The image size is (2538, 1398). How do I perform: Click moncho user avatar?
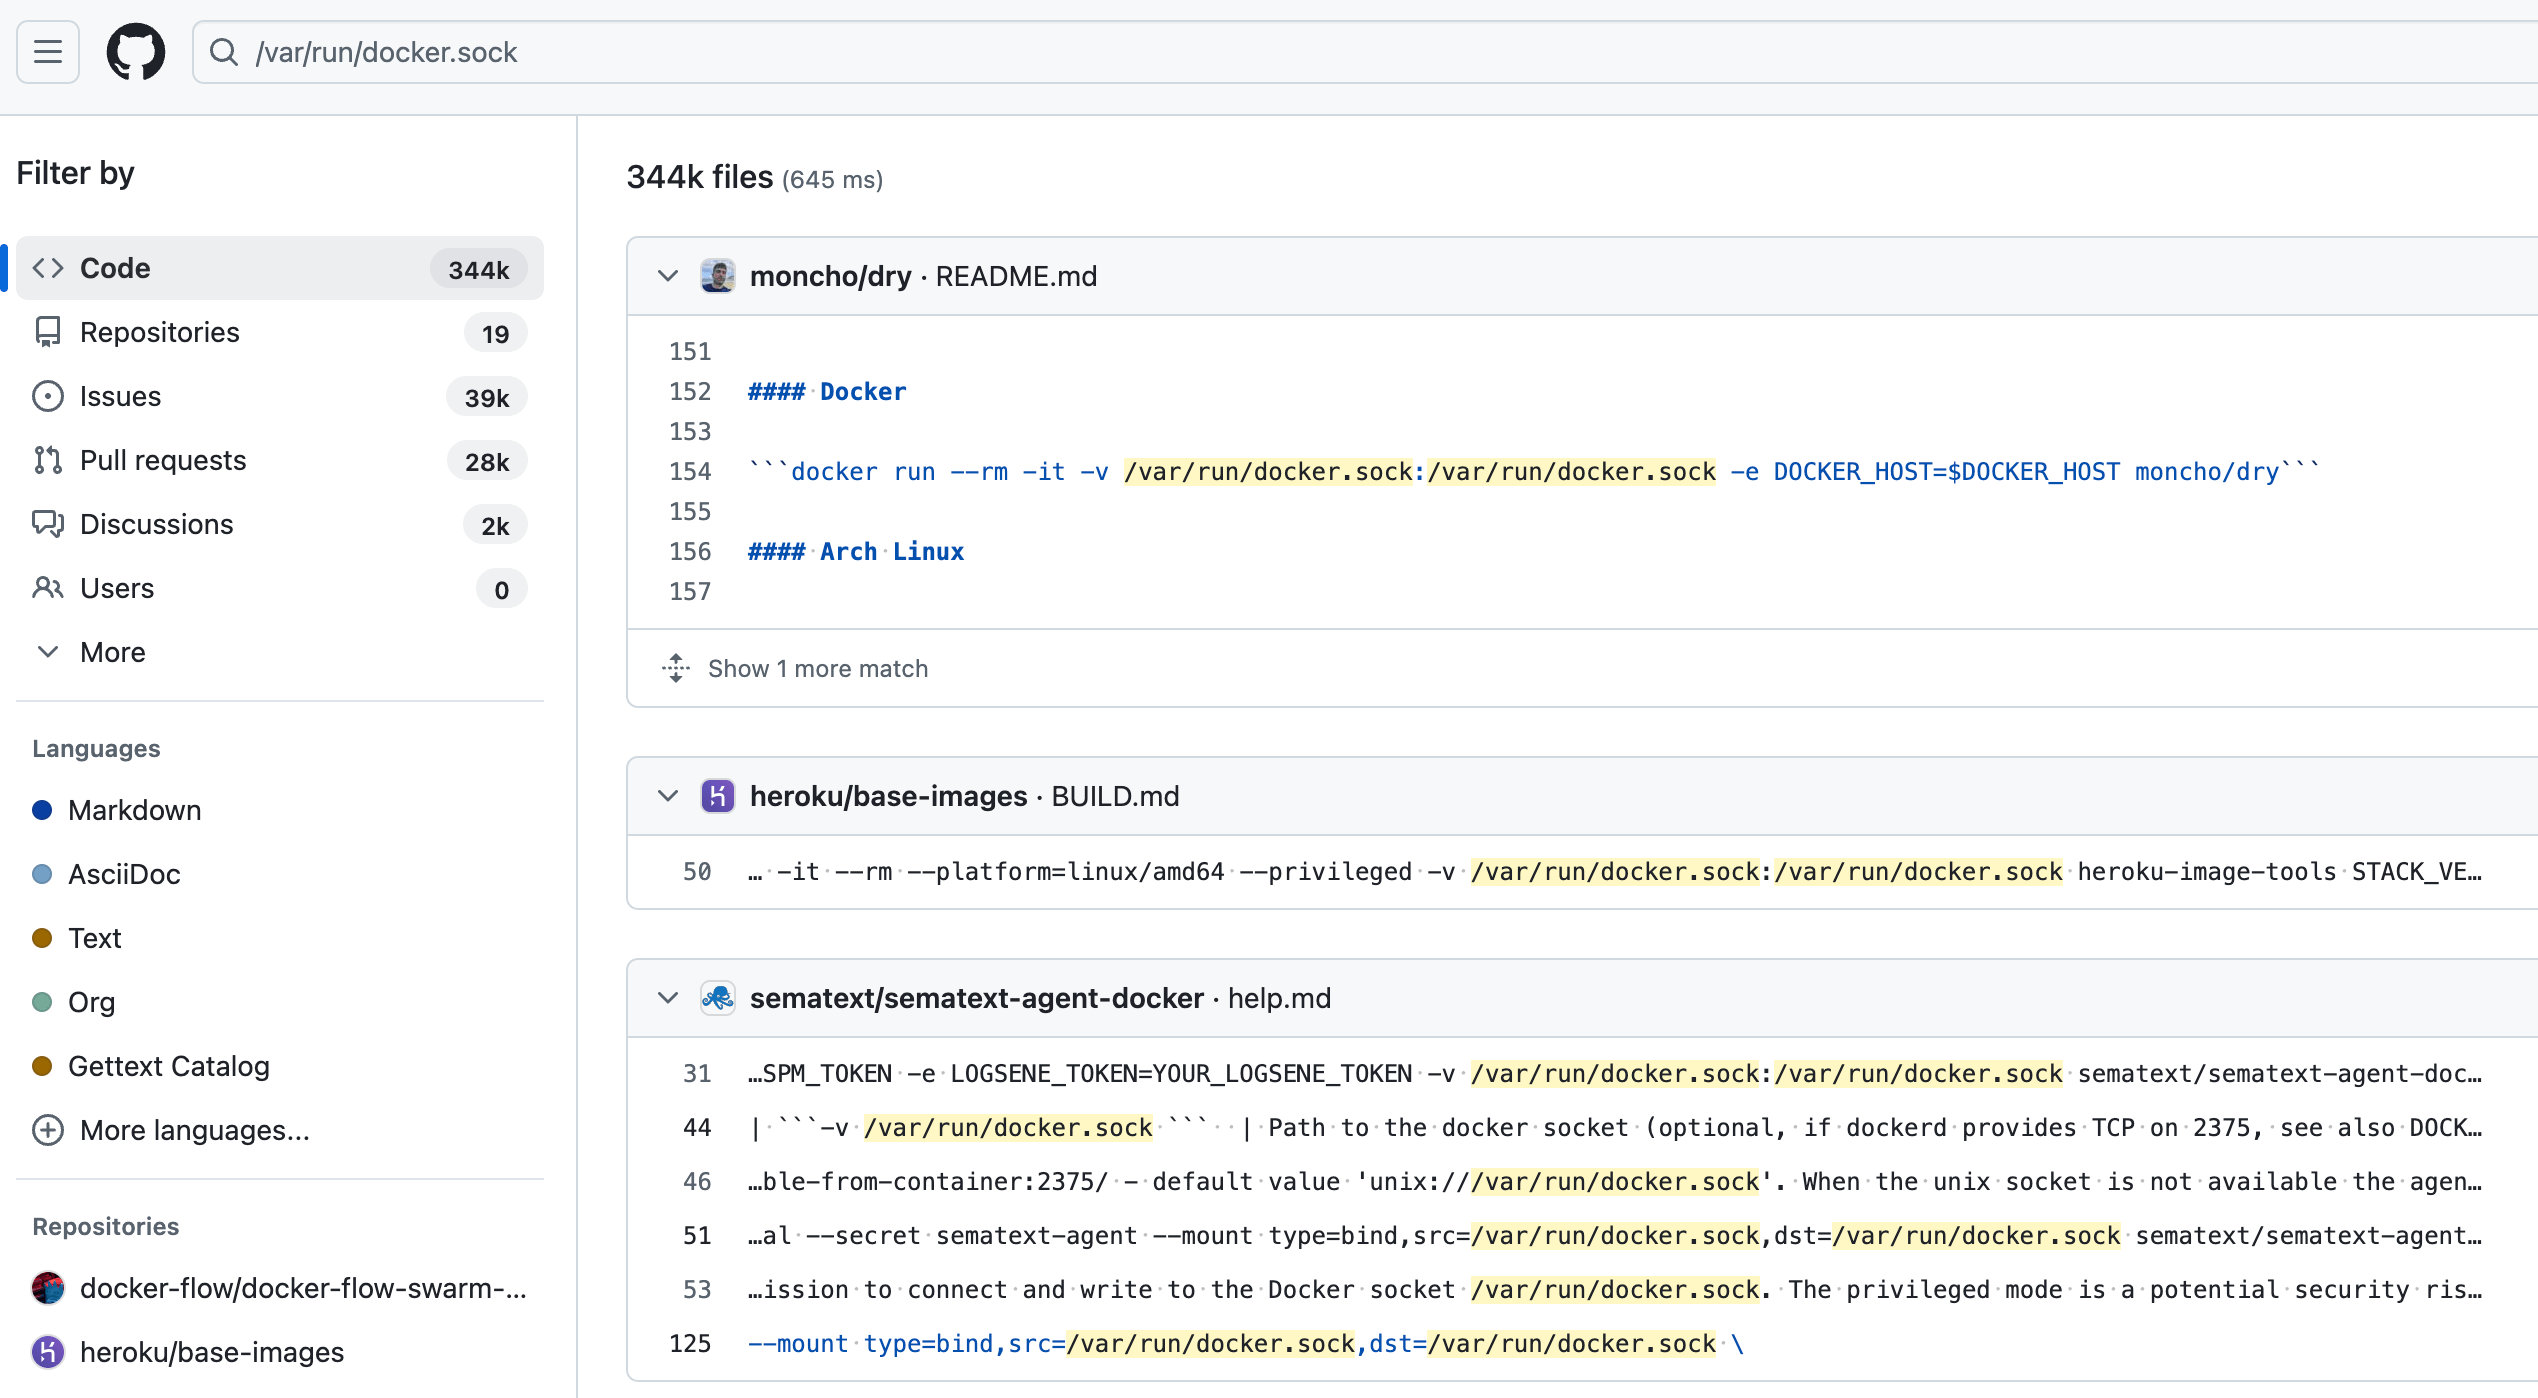pos(718,276)
